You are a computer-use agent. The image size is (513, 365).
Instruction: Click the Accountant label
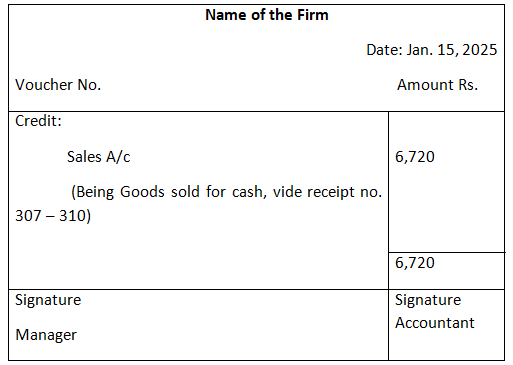click(435, 323)
